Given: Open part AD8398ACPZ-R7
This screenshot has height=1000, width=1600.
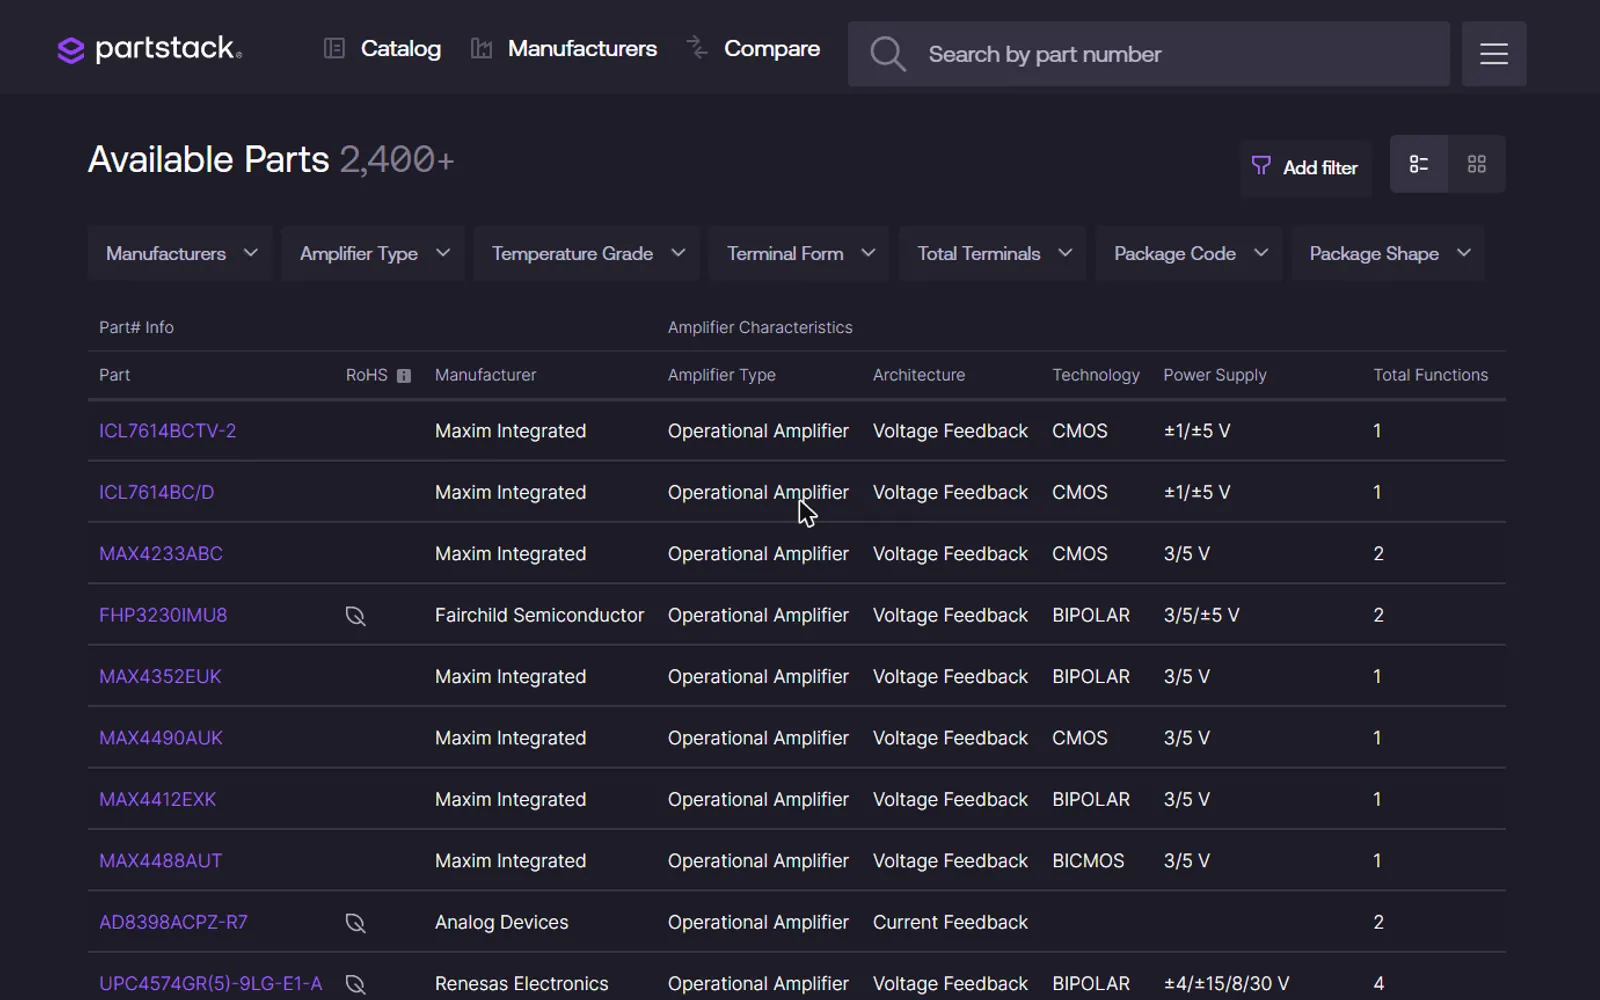Looking at the screenshot, I should pyautogui.click(x=173, y=922).
